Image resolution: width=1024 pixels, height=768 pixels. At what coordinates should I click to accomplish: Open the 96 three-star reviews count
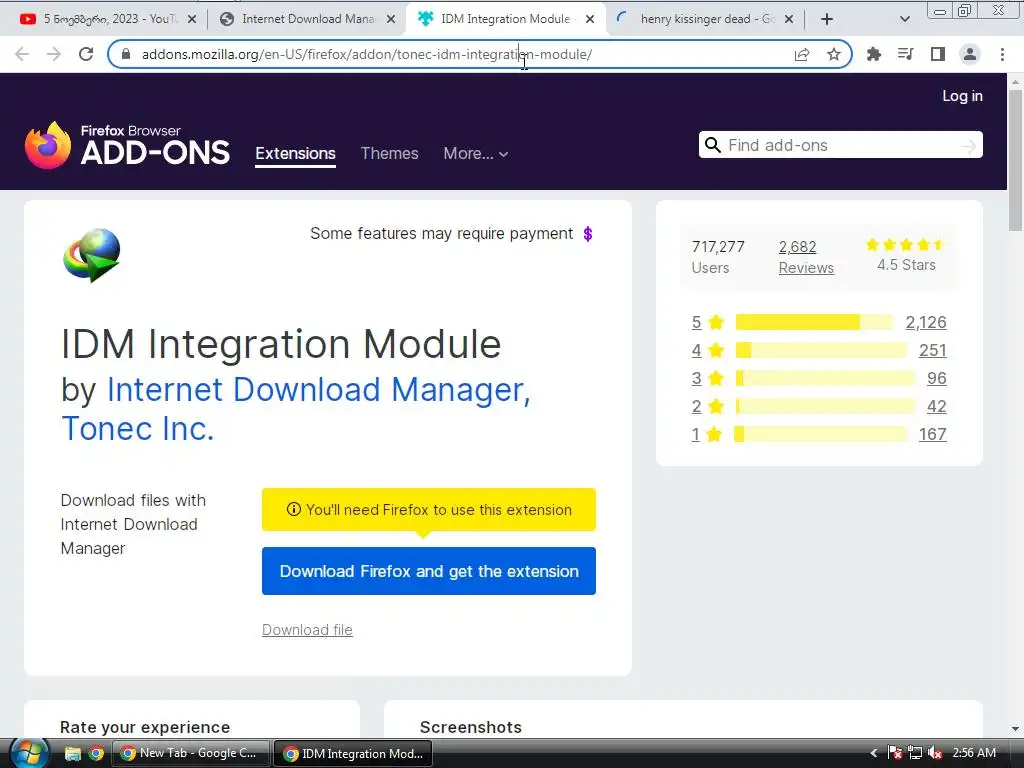point(936,378)
